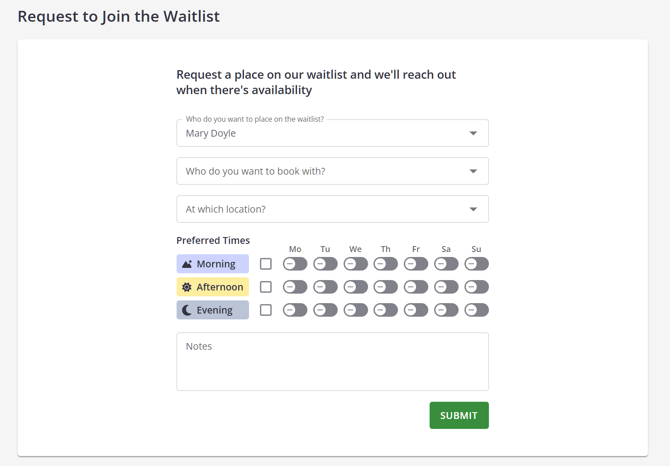
Task: Turn on Sunday Evening toggle
Action: click(x=476, y=310)
